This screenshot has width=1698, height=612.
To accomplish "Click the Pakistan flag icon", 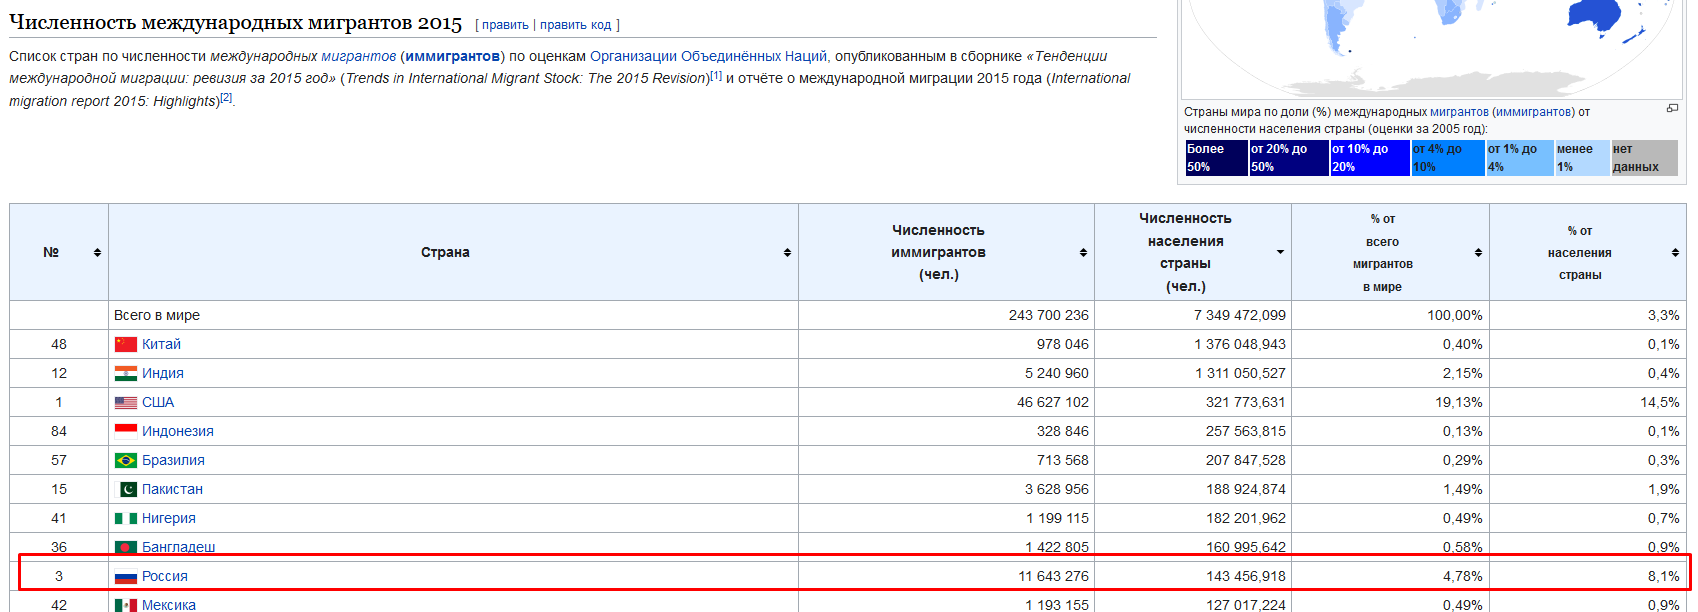I will [128, 489].
